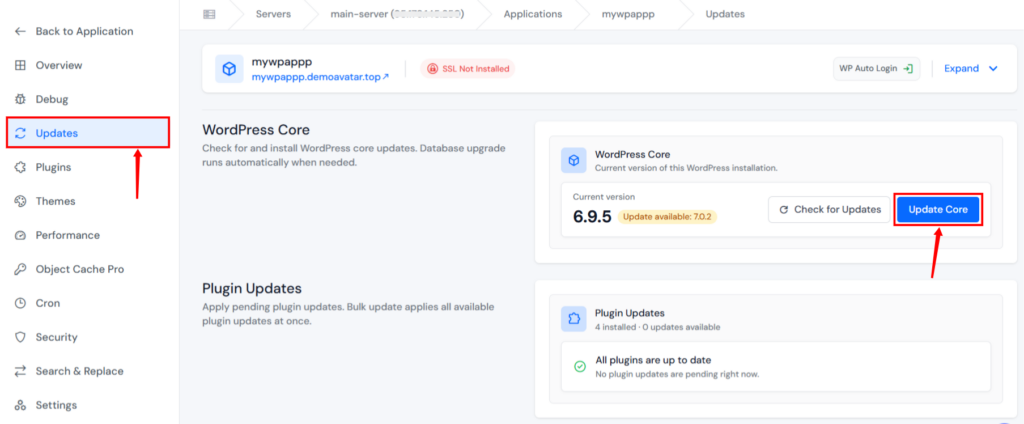Viewport: 1024px width, 424px height.
Task: Select Updates in the sidebar
Action: tap(88, 133)
